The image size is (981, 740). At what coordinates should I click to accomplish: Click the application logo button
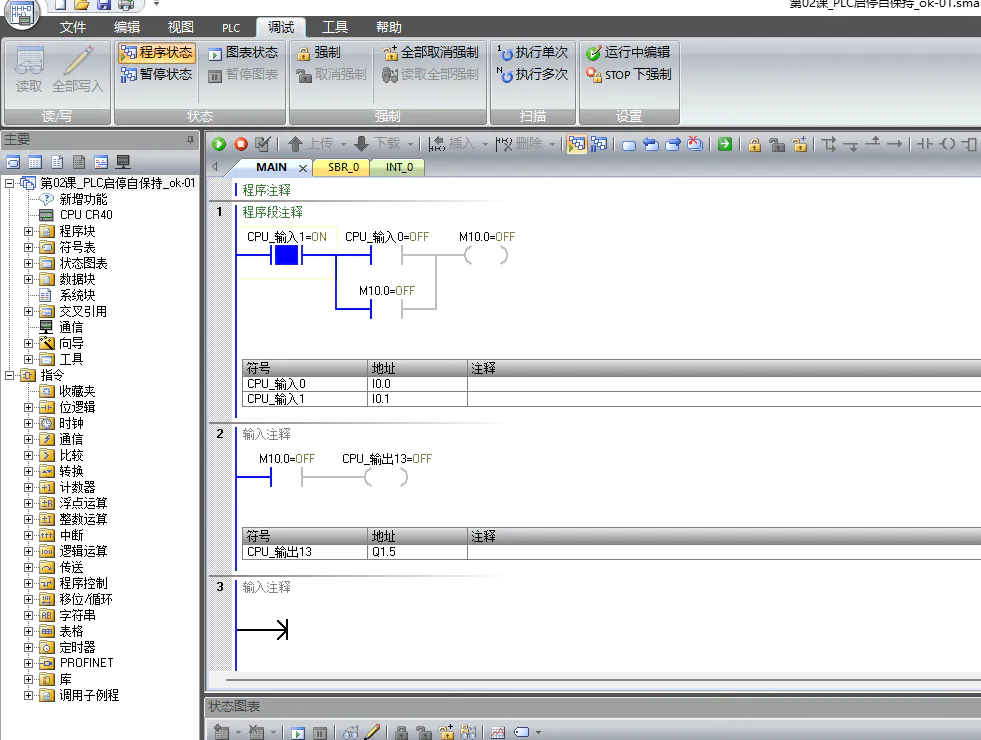click(x=22, y=13)
